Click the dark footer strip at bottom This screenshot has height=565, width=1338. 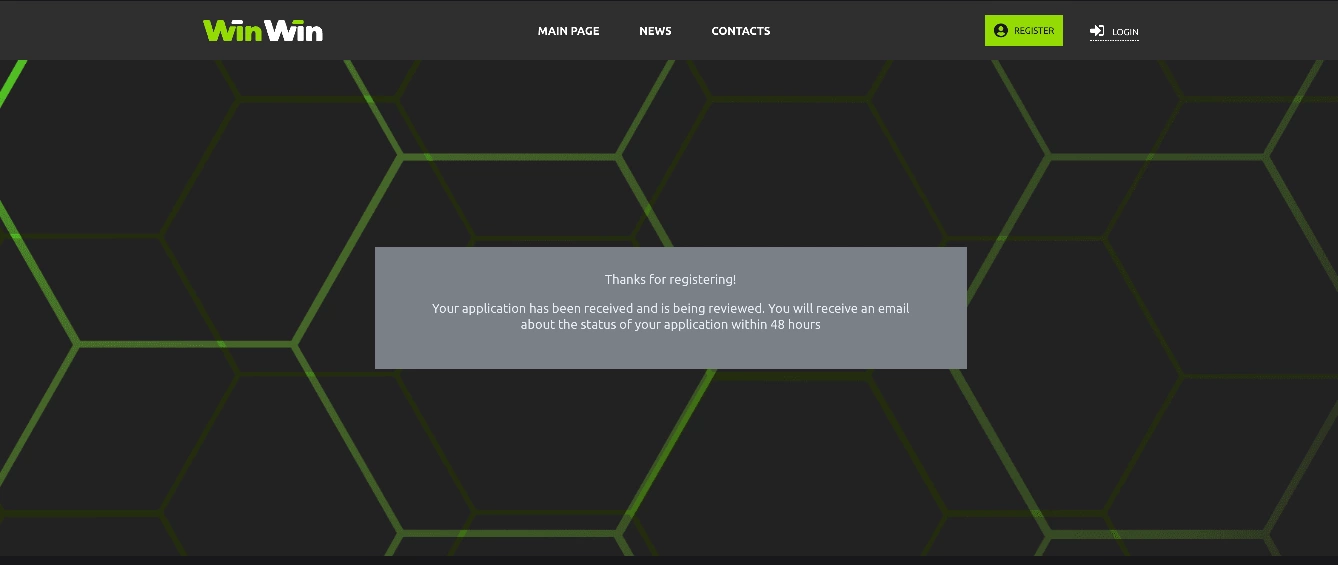point(669,560)
